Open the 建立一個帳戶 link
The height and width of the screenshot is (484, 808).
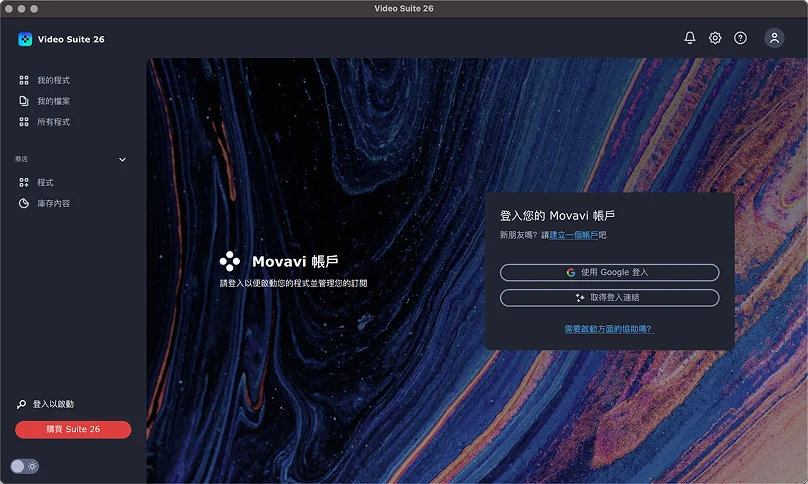point(574,235)
